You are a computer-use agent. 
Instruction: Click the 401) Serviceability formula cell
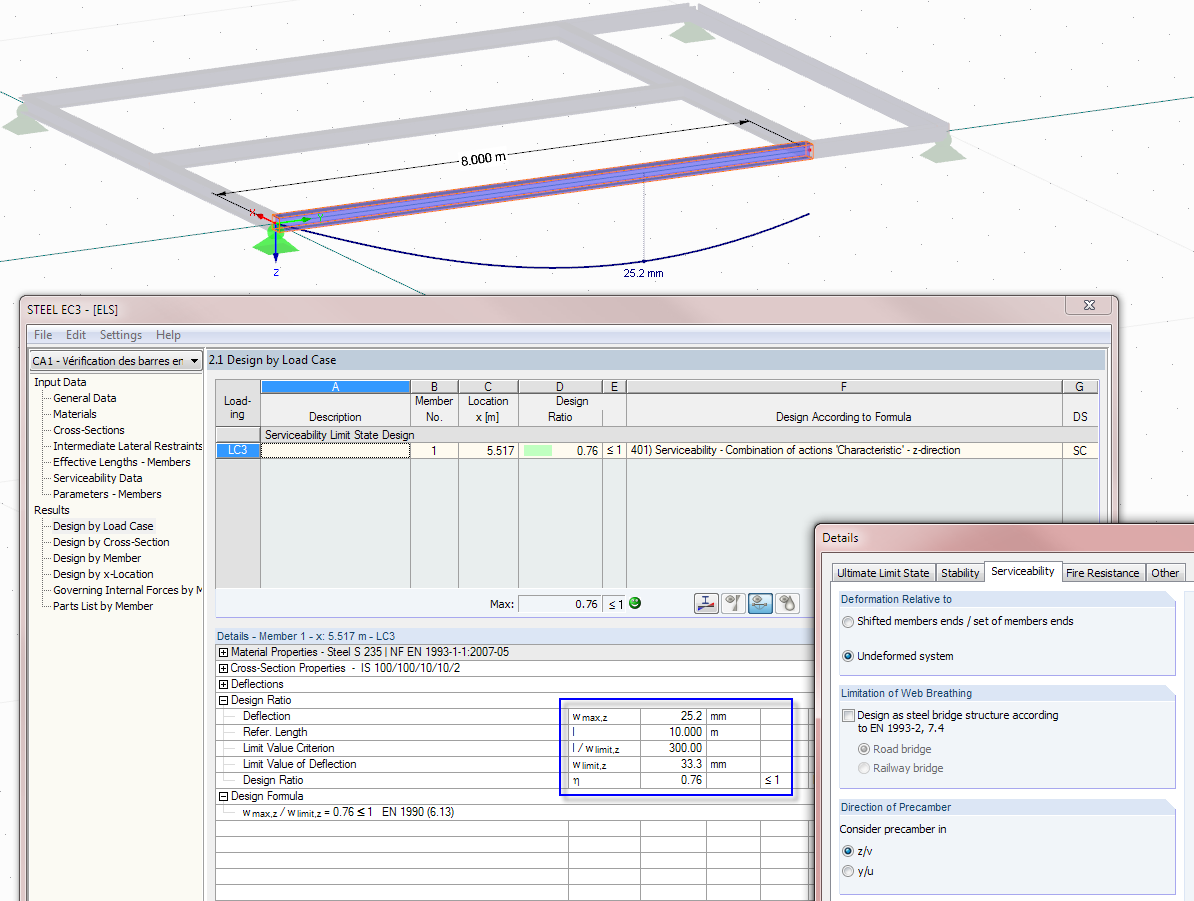coord(844,451)
